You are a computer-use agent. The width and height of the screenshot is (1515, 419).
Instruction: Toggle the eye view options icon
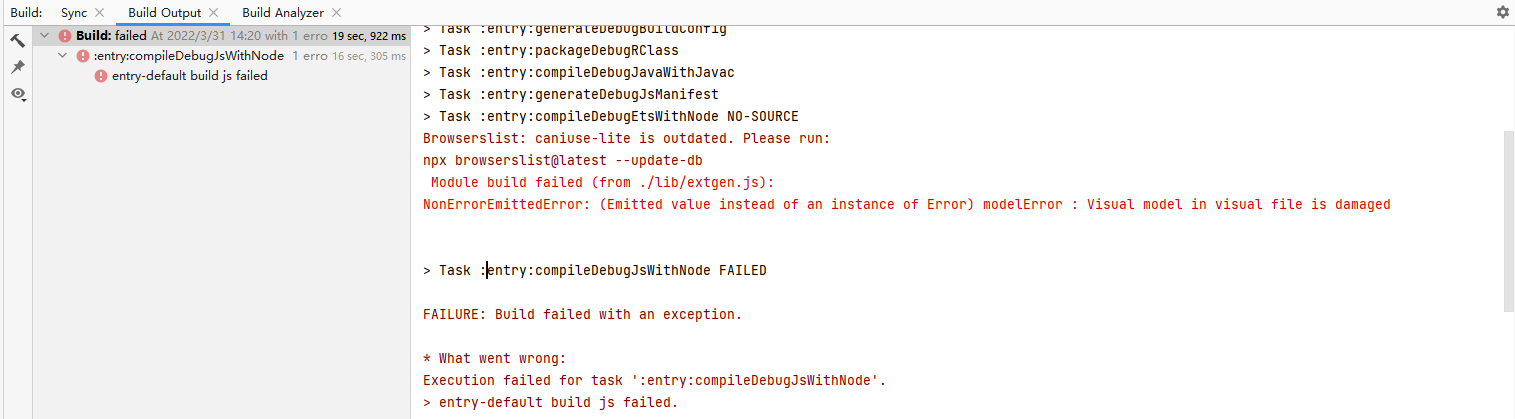18,94
